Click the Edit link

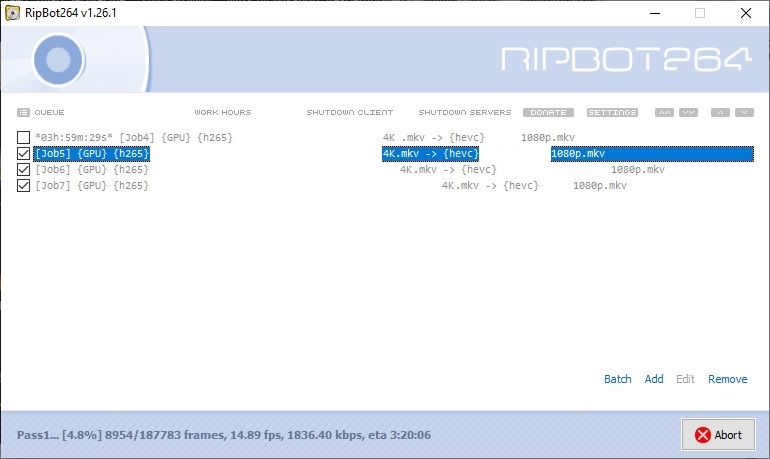click(x=685, y=379)
